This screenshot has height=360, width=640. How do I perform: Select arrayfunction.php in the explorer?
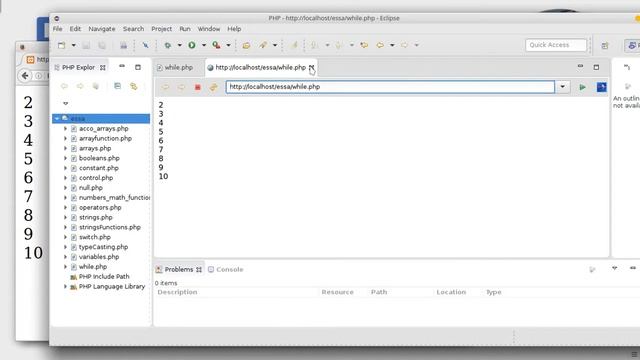(x=105, y=138)
